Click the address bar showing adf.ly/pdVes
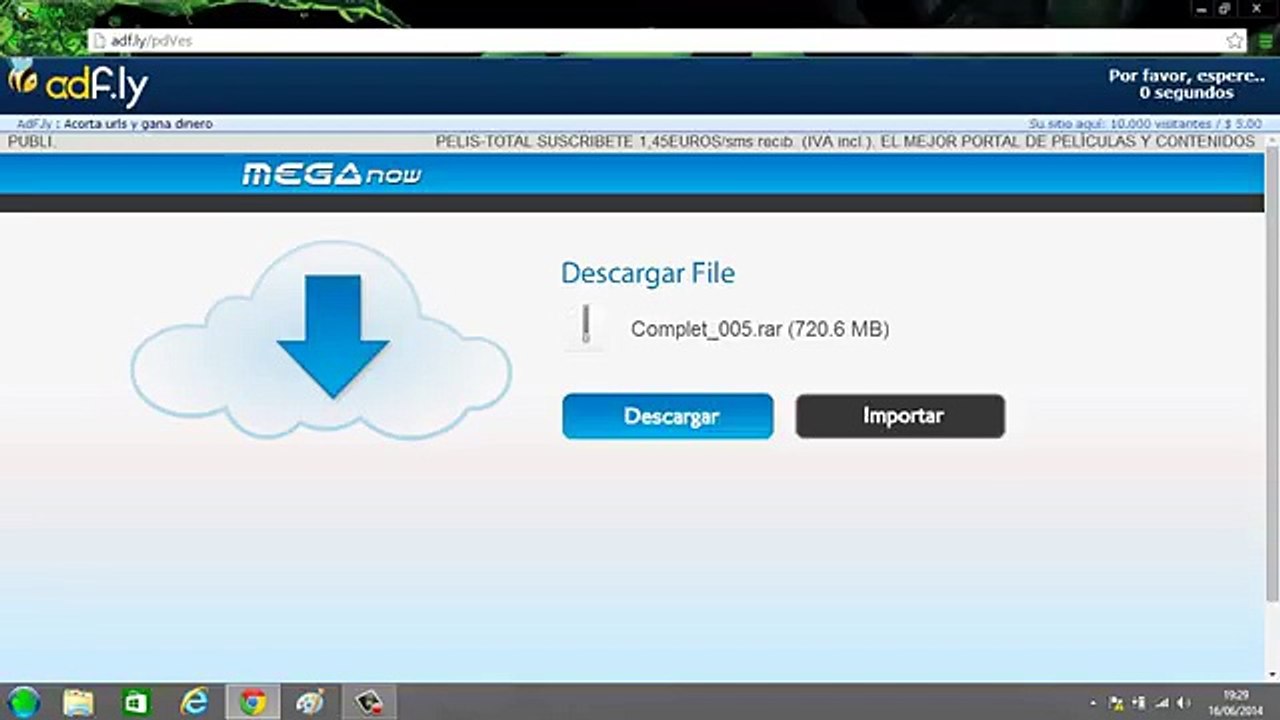Screen dimensions: 1280x720 coord(667,41)
